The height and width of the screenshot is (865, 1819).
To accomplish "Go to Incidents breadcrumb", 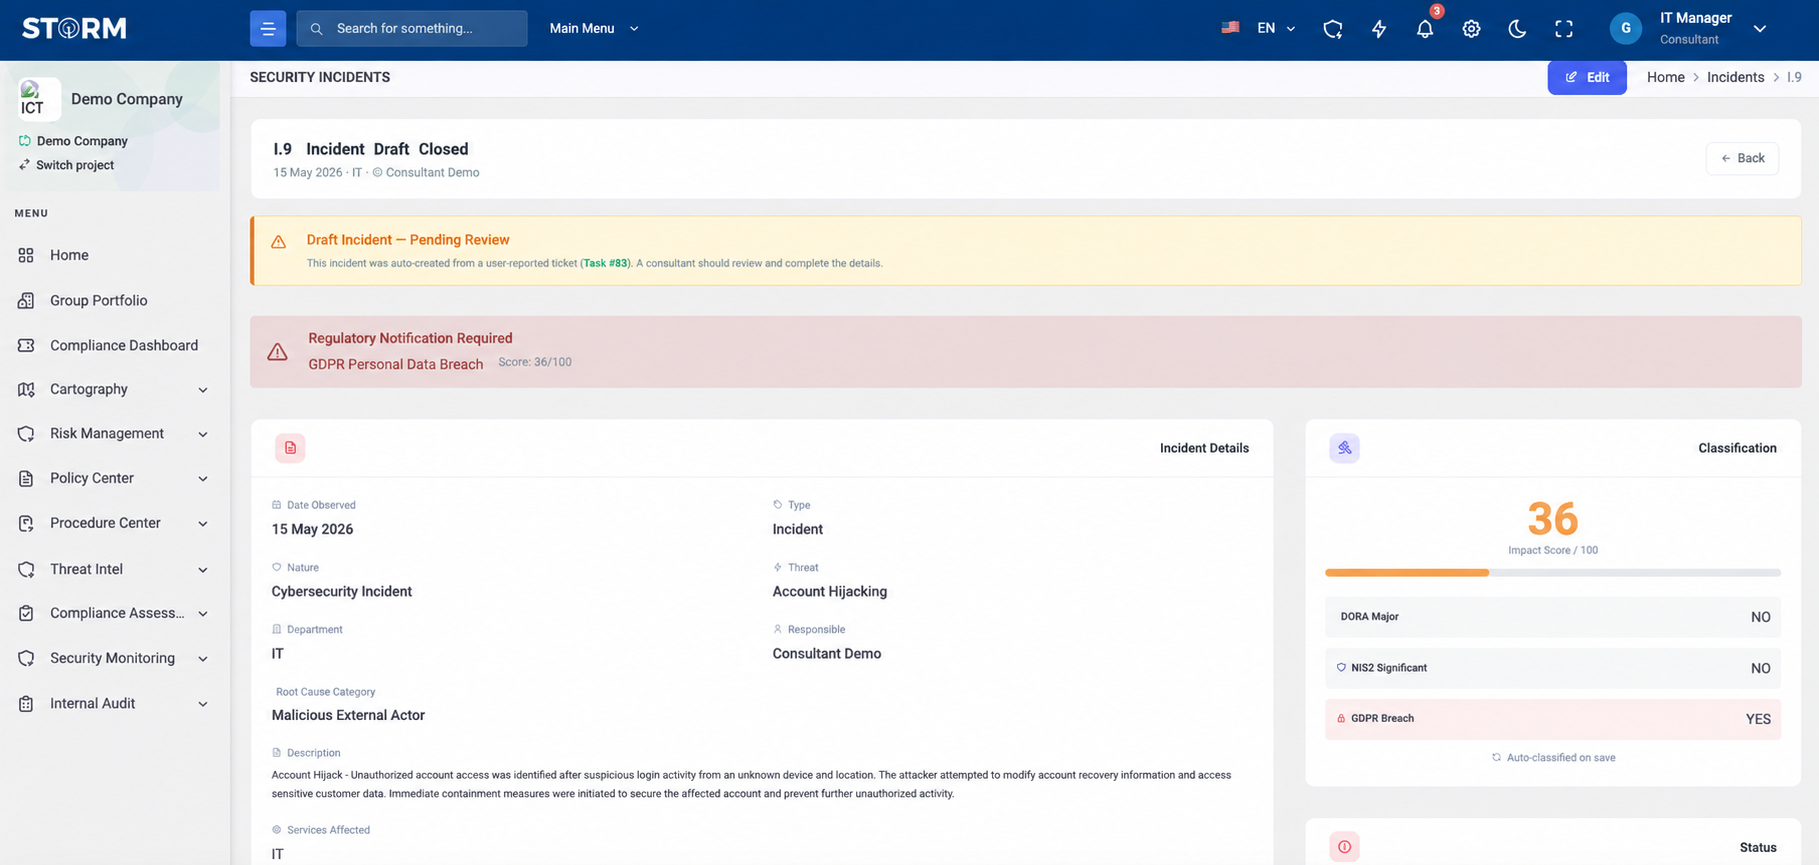I will (x=1736, y=77).
